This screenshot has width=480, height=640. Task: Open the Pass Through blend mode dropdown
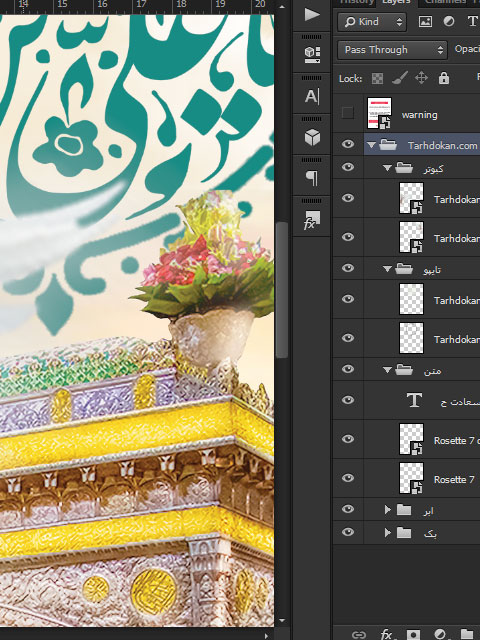[x=392, y=50]
